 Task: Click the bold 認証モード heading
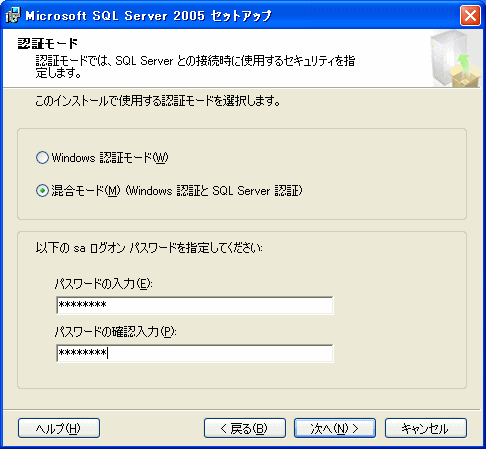click(48, 43)
